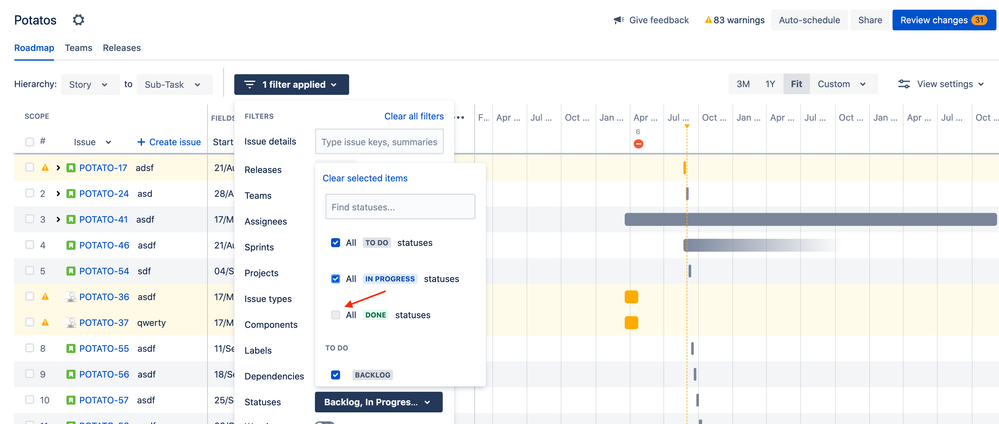The width and height of the screenshot is (999, 424).
Task: Click the warning triangle on POTATO-36 row
Action: point(45,297)
